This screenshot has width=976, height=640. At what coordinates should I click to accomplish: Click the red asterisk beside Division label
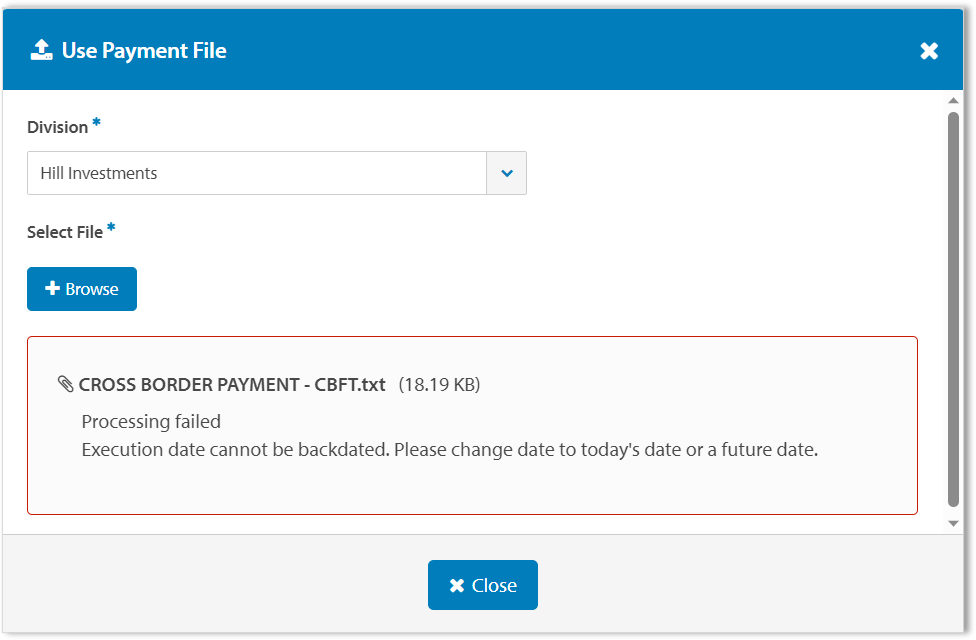click(x=96, y=120)
